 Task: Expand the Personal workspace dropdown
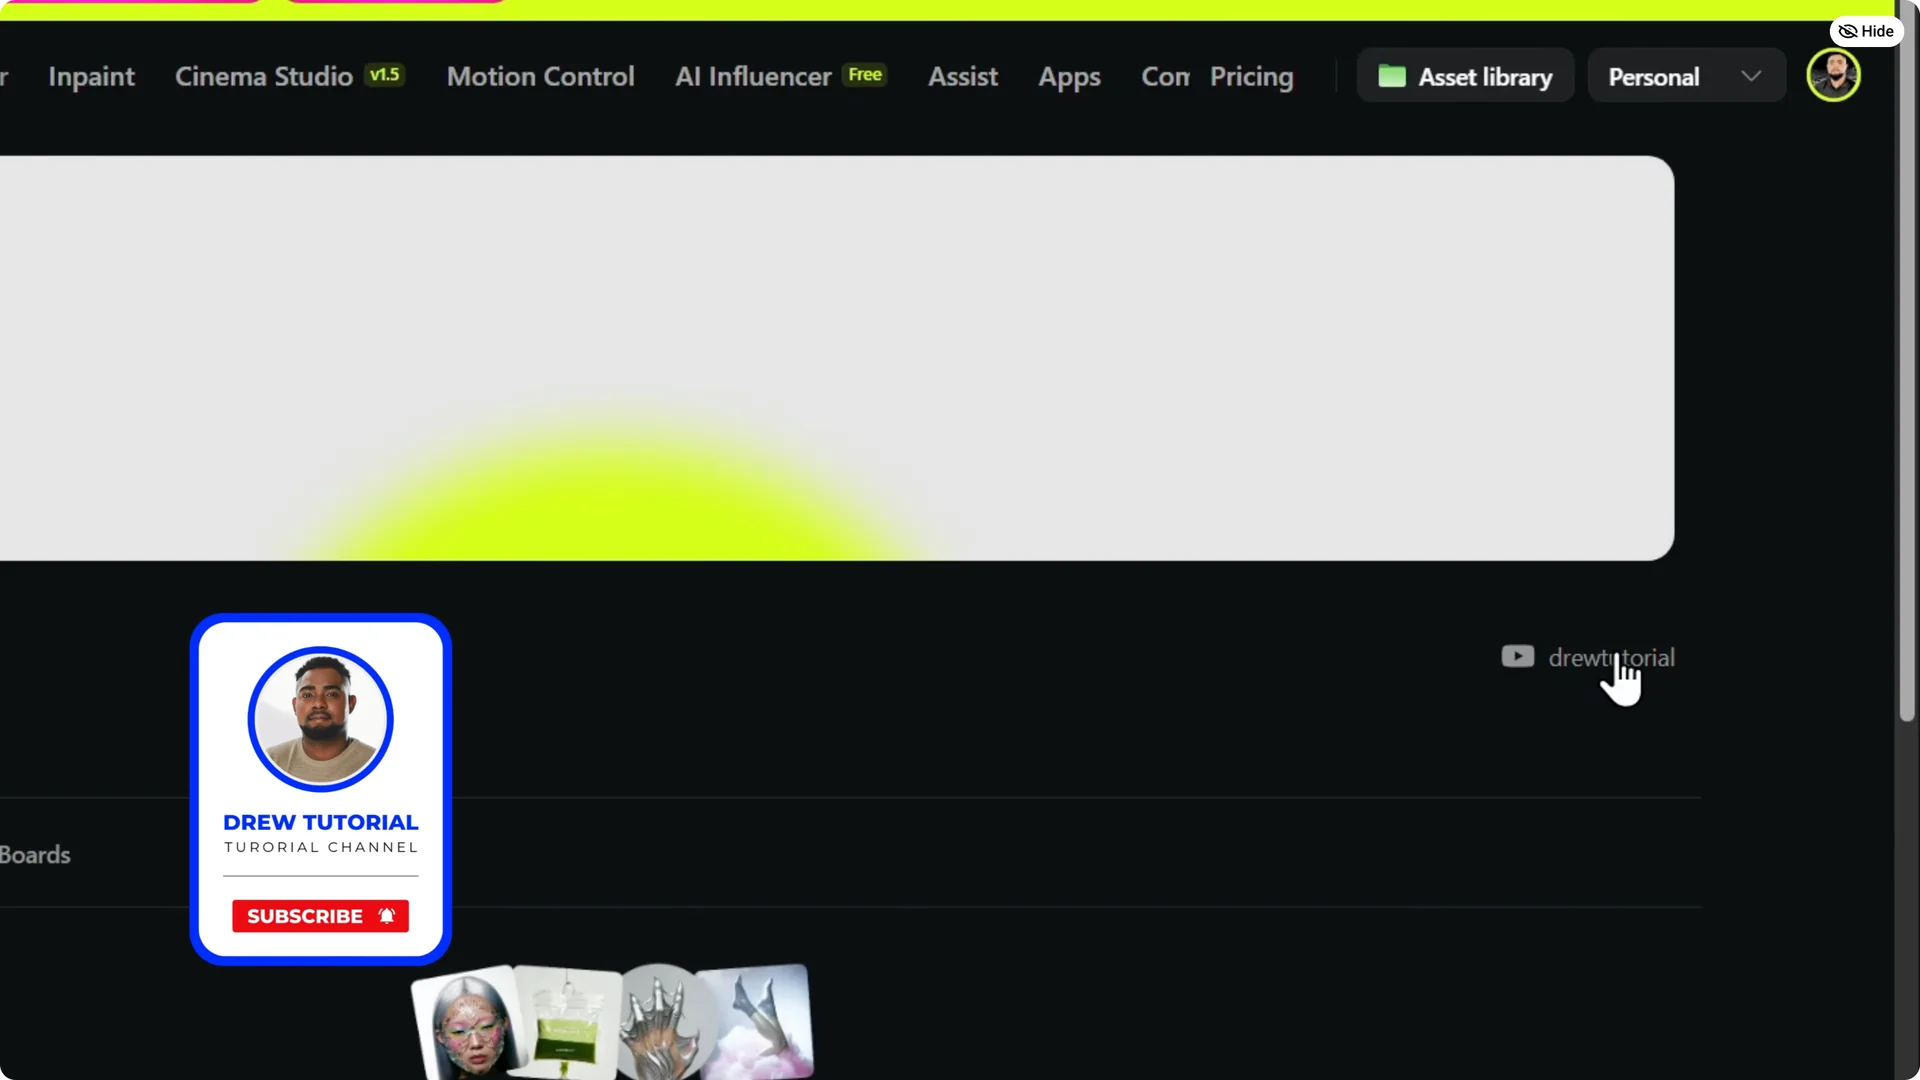pos(1686,75)
